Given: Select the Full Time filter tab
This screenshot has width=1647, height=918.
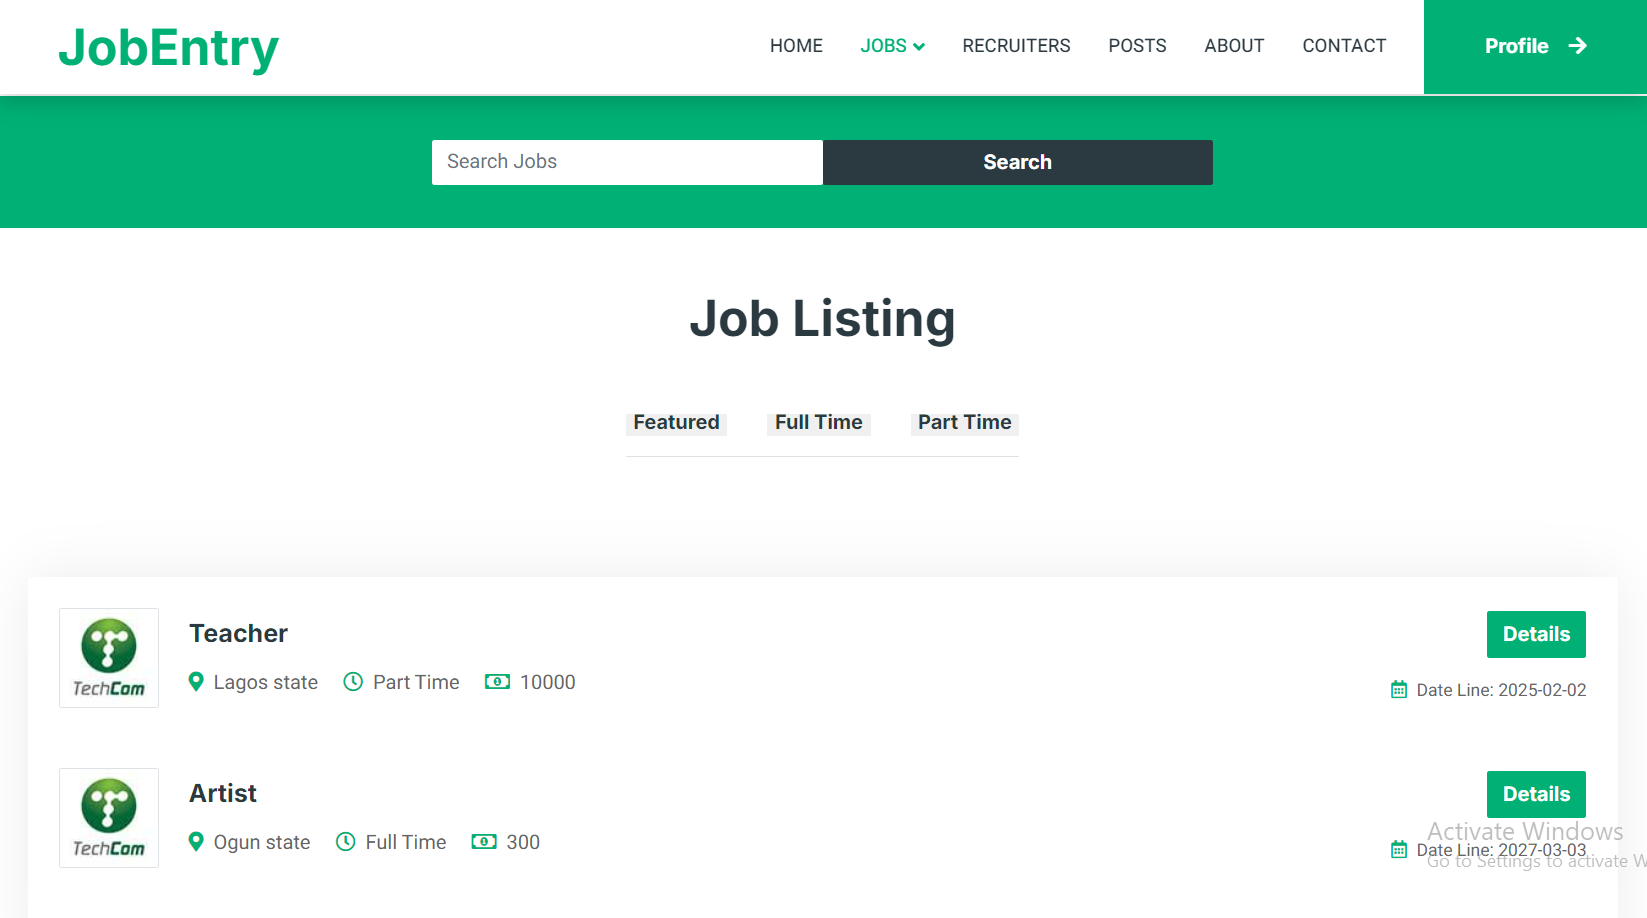Looking at the screenshot, I should (x=818, y=422).
